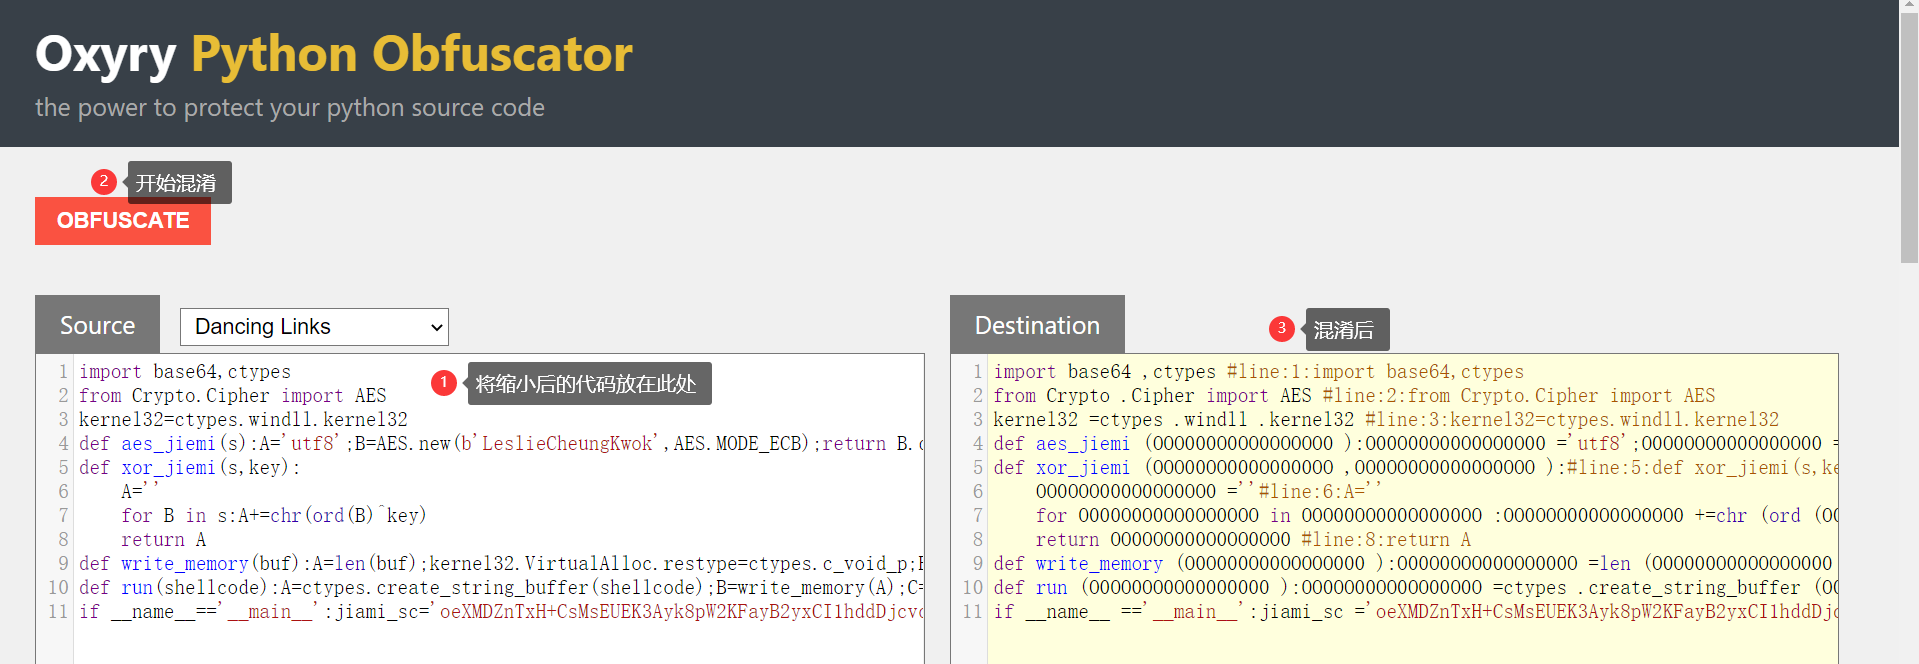Click destination line beginning 'if __name__ =='
Viewport: 1919px width, 664px height.
tap(1415, 612)
